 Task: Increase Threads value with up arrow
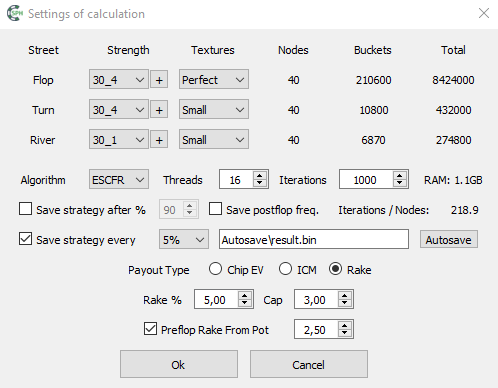[260, 175]
